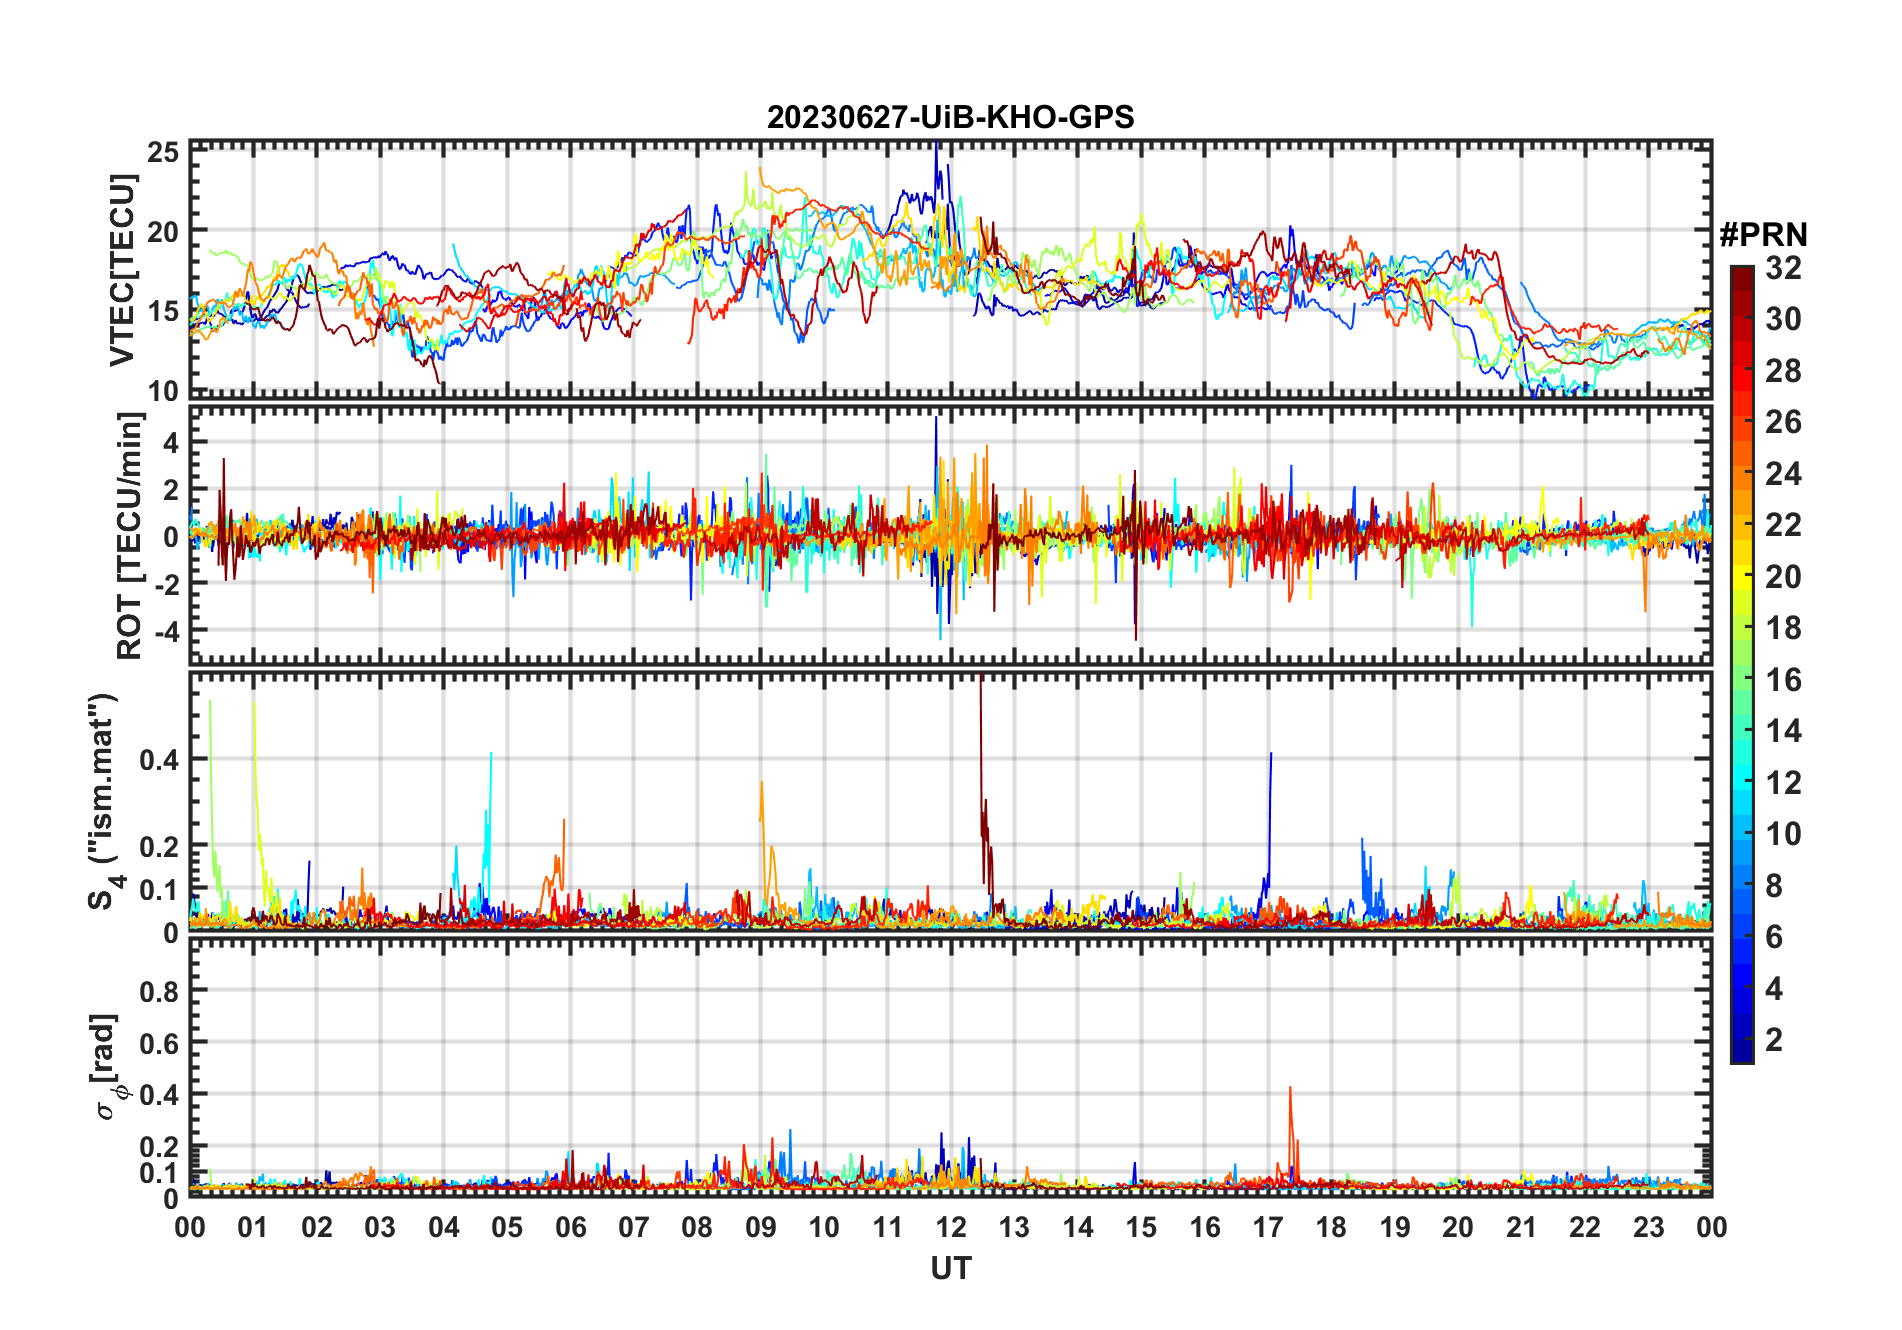Select the 12 label on the PRN colorbar
1902x1330 pixels.
pos(1783,783)
